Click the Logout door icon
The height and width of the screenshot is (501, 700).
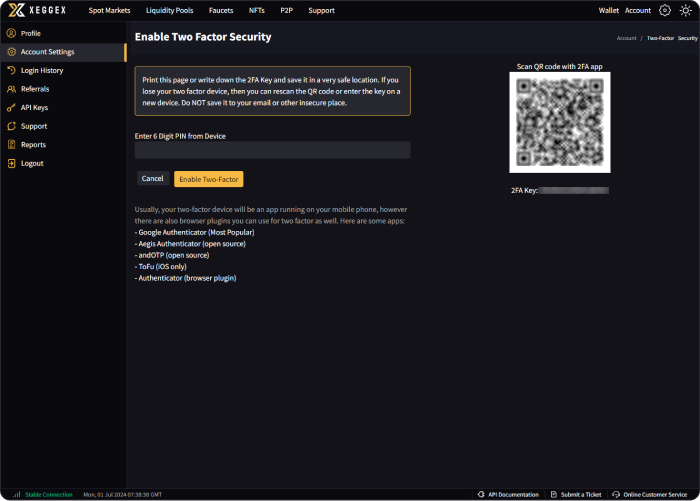[x=12, y=163]
